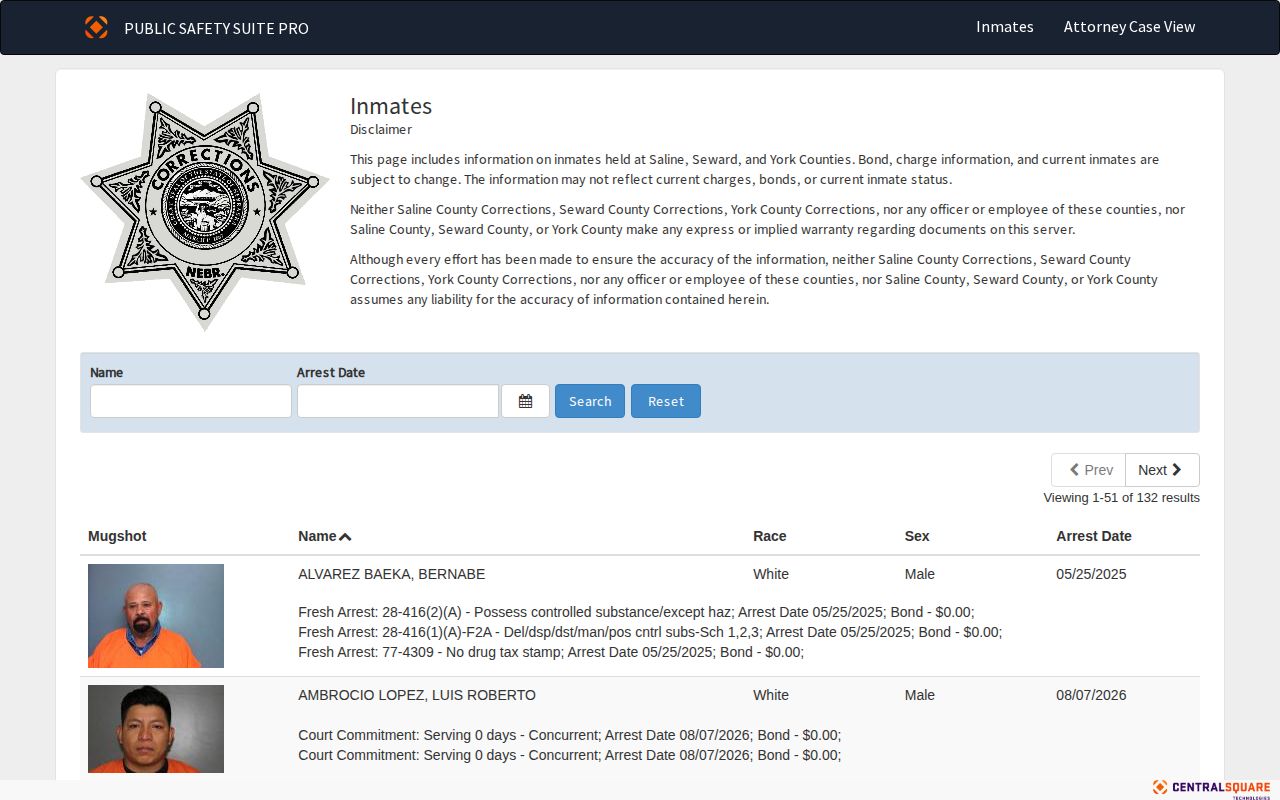Click the CentralSquare logo in footer

click(x=1211, y=789)
